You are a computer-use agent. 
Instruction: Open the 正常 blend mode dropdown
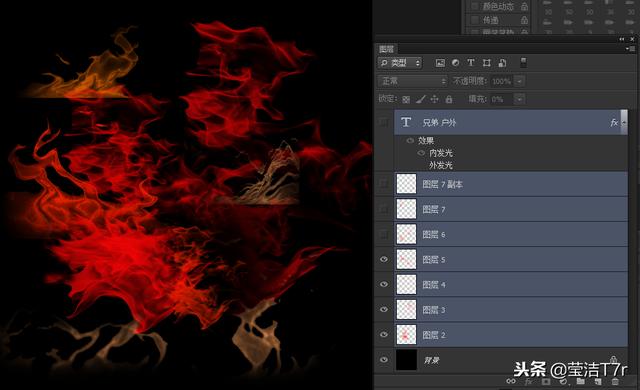(x=412, y=81)
